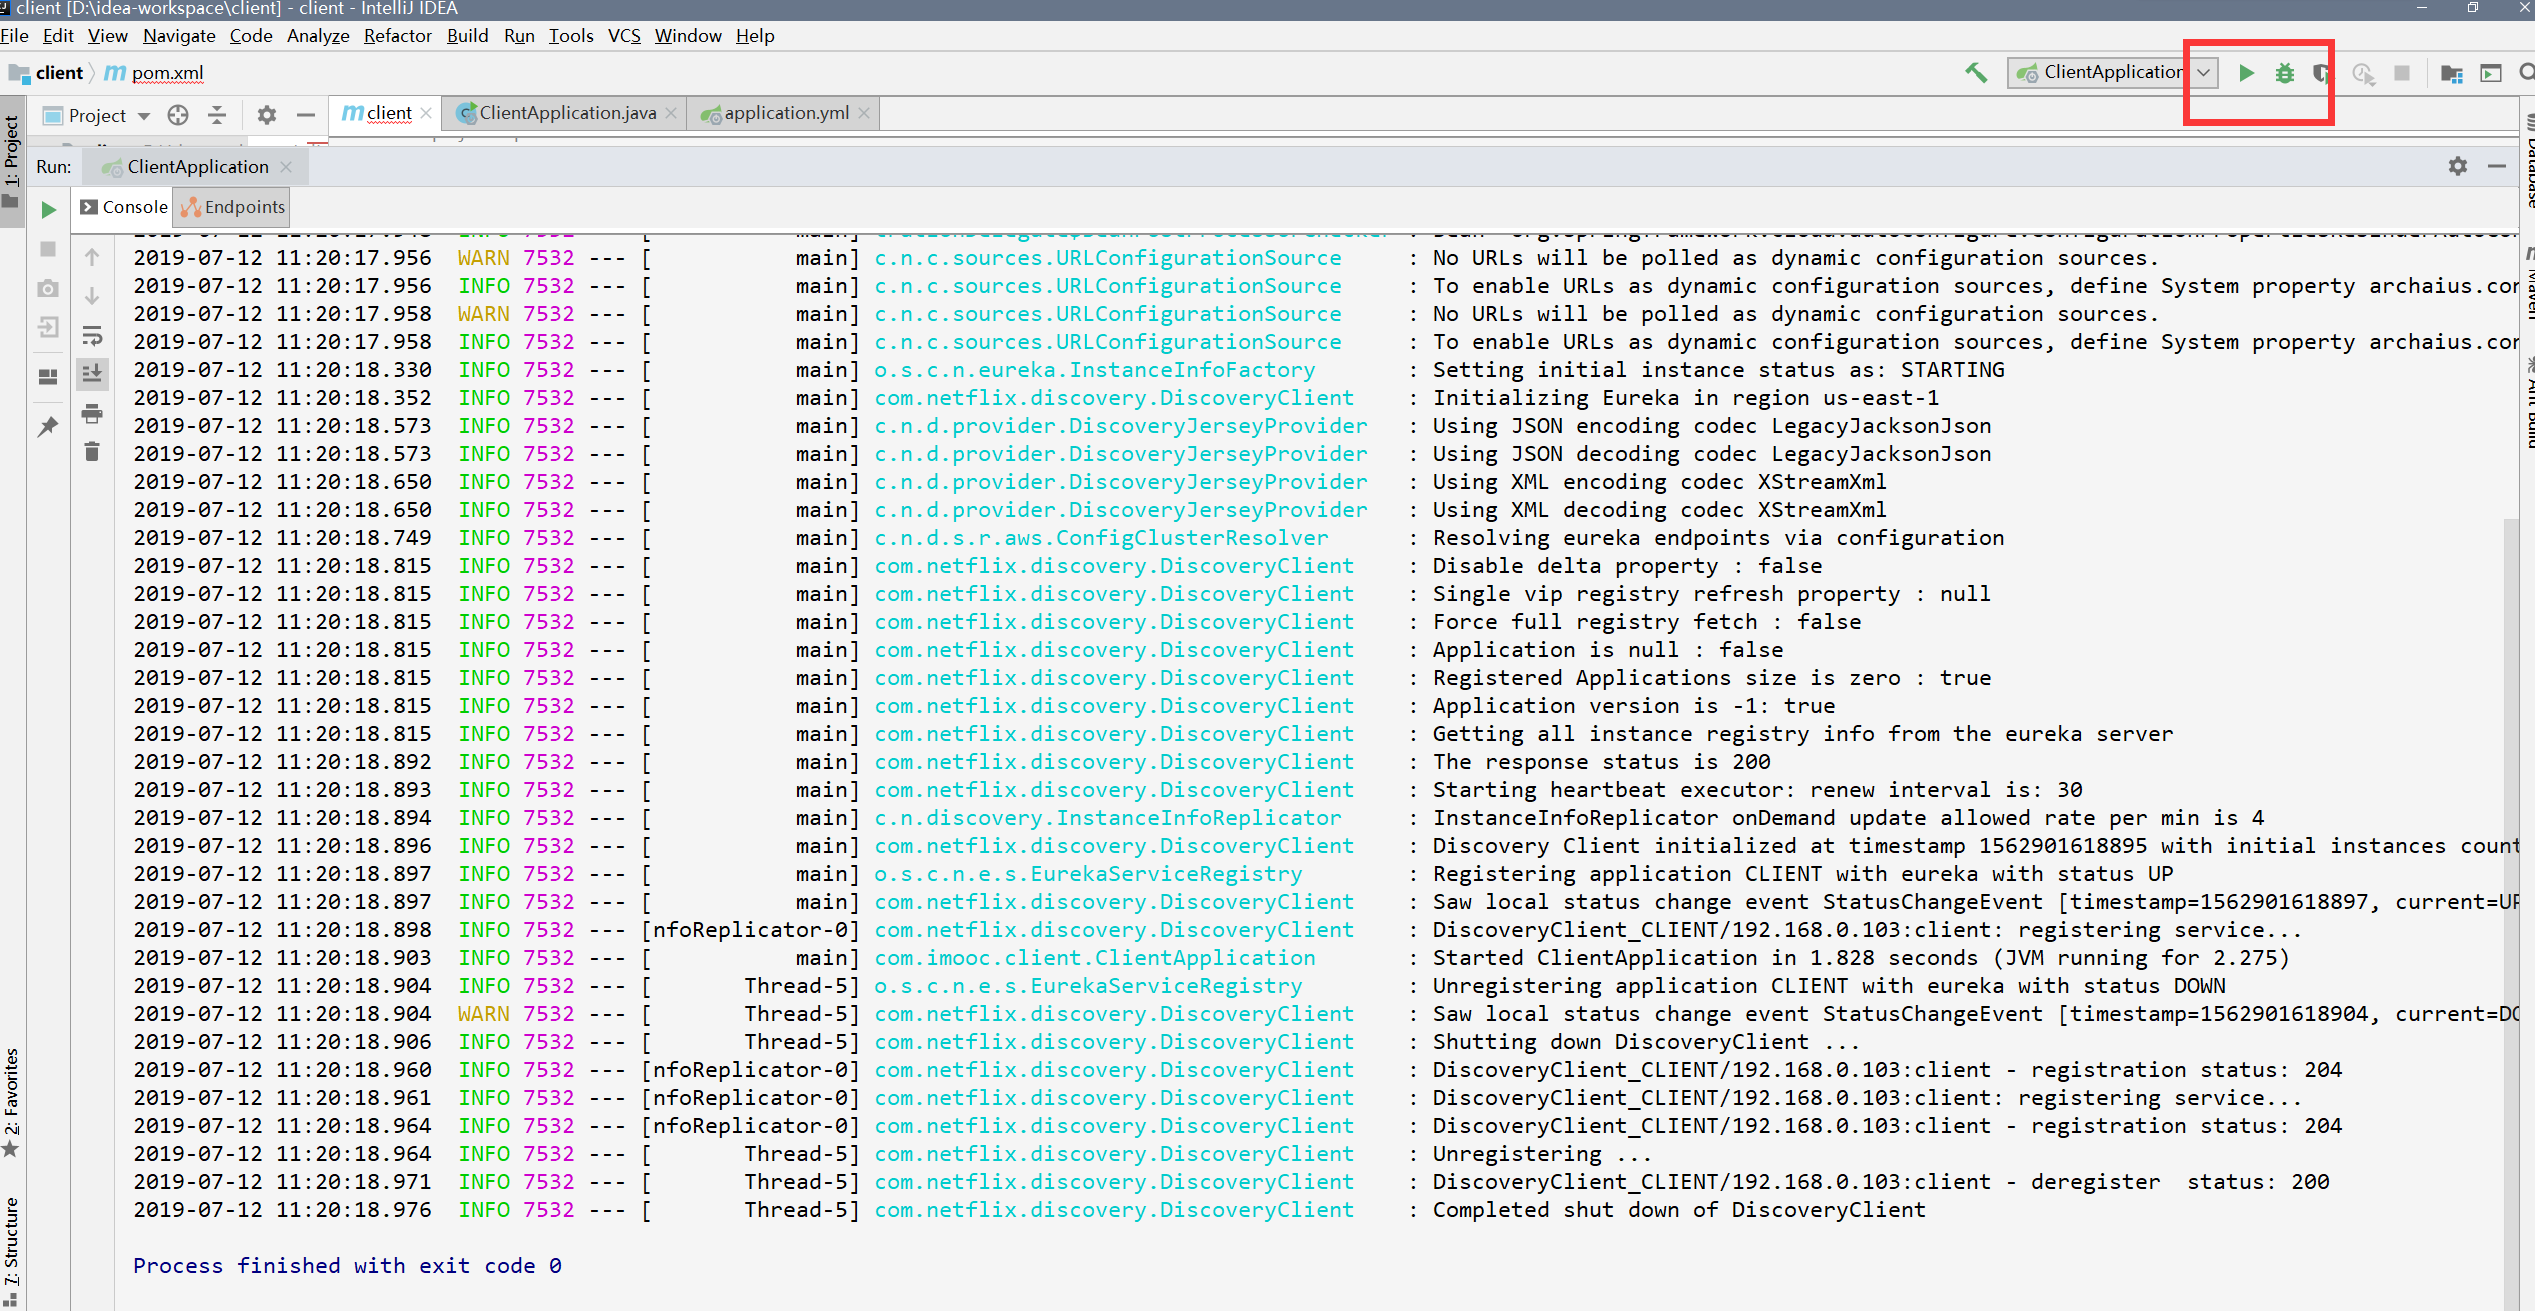Click the pom.xml breadcrumb
This screenshot has height=1311, width=2535.
coord(167,73)
